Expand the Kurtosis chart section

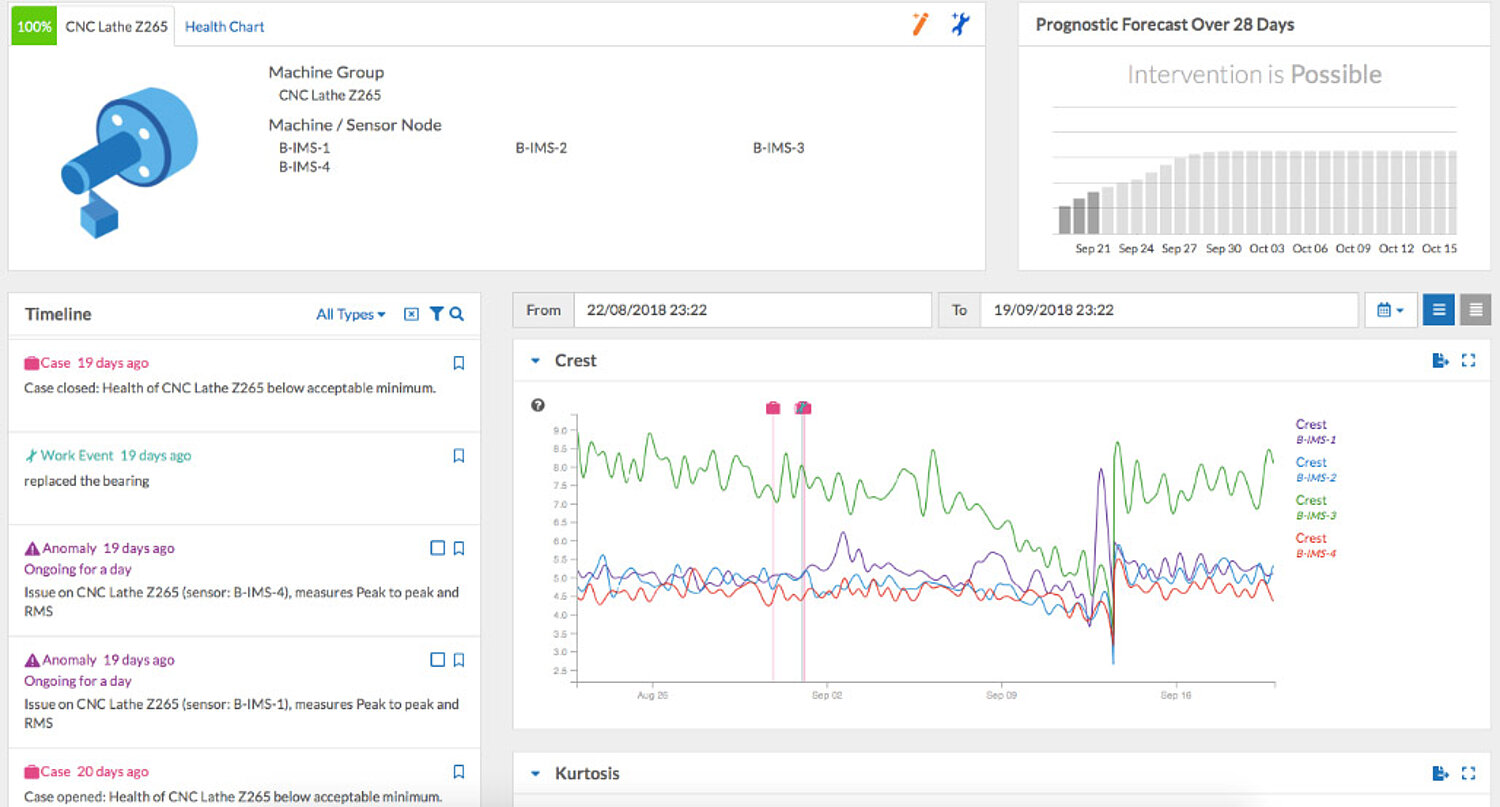coord(535,774)
